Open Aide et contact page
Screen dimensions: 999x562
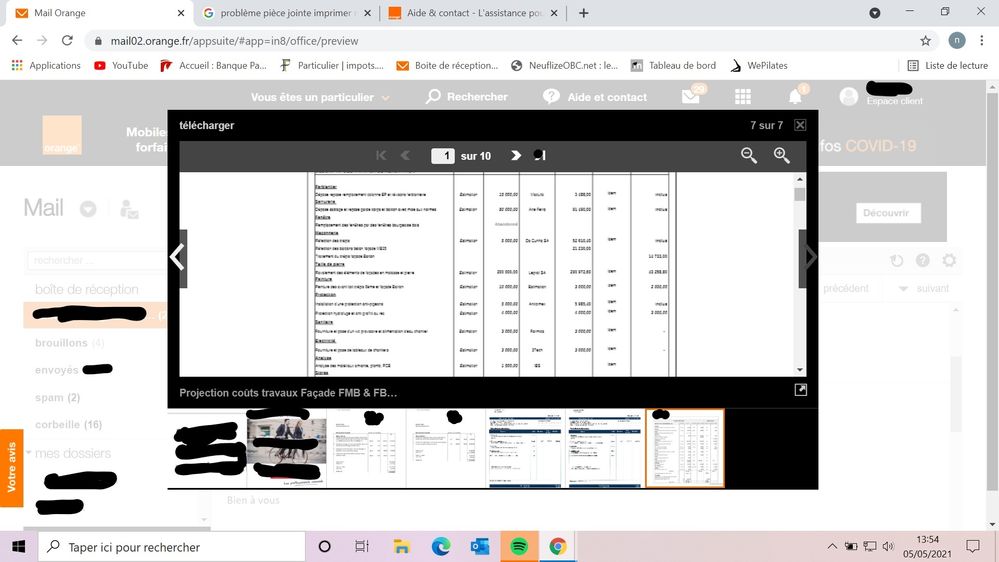tap(595, 97)
